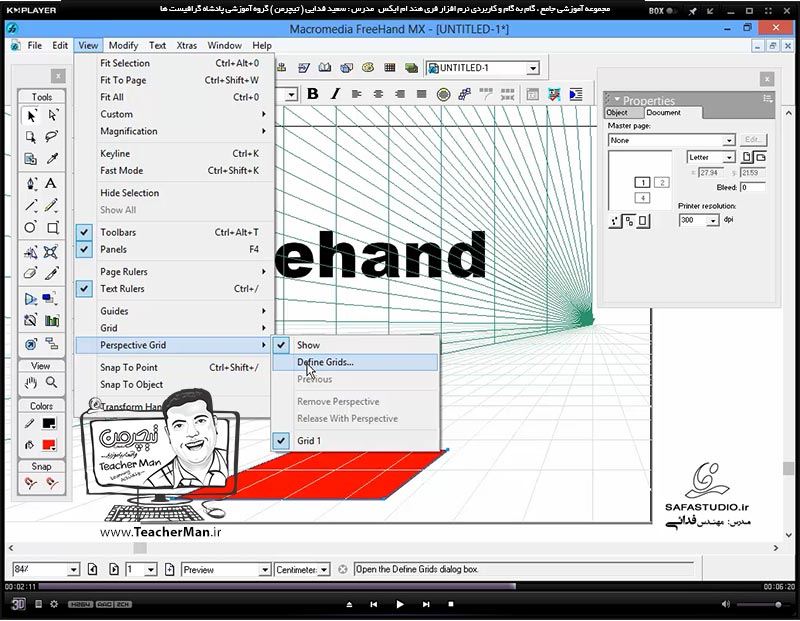Screen dimensions: 800x621
Task: Click the Bold text button
Action: 313,94
